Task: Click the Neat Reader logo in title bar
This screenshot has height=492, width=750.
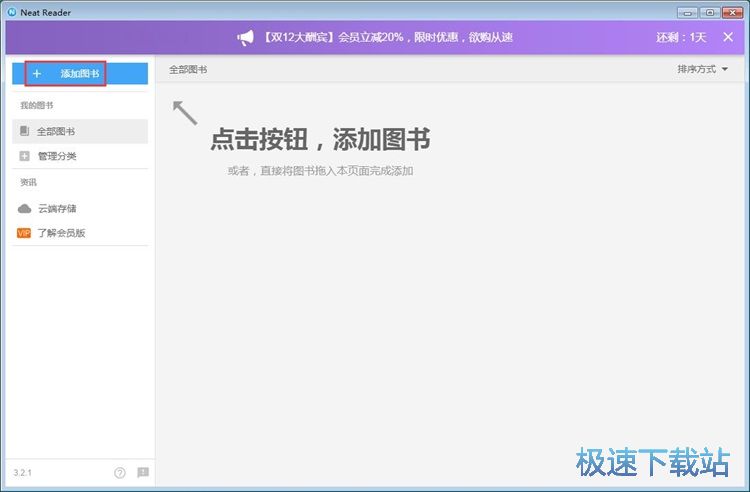Action: [11, 11]
